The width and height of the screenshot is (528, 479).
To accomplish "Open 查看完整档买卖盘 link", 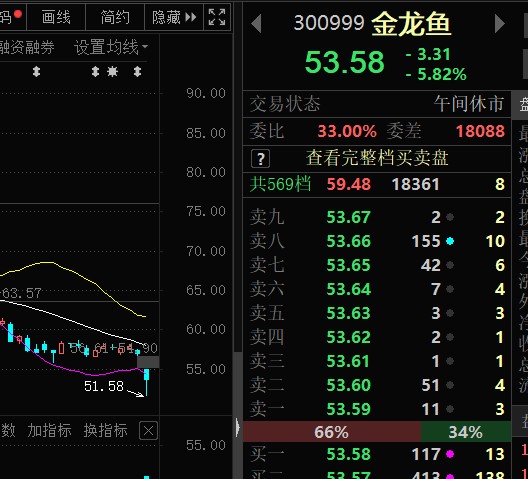I will tap(377, 158).
